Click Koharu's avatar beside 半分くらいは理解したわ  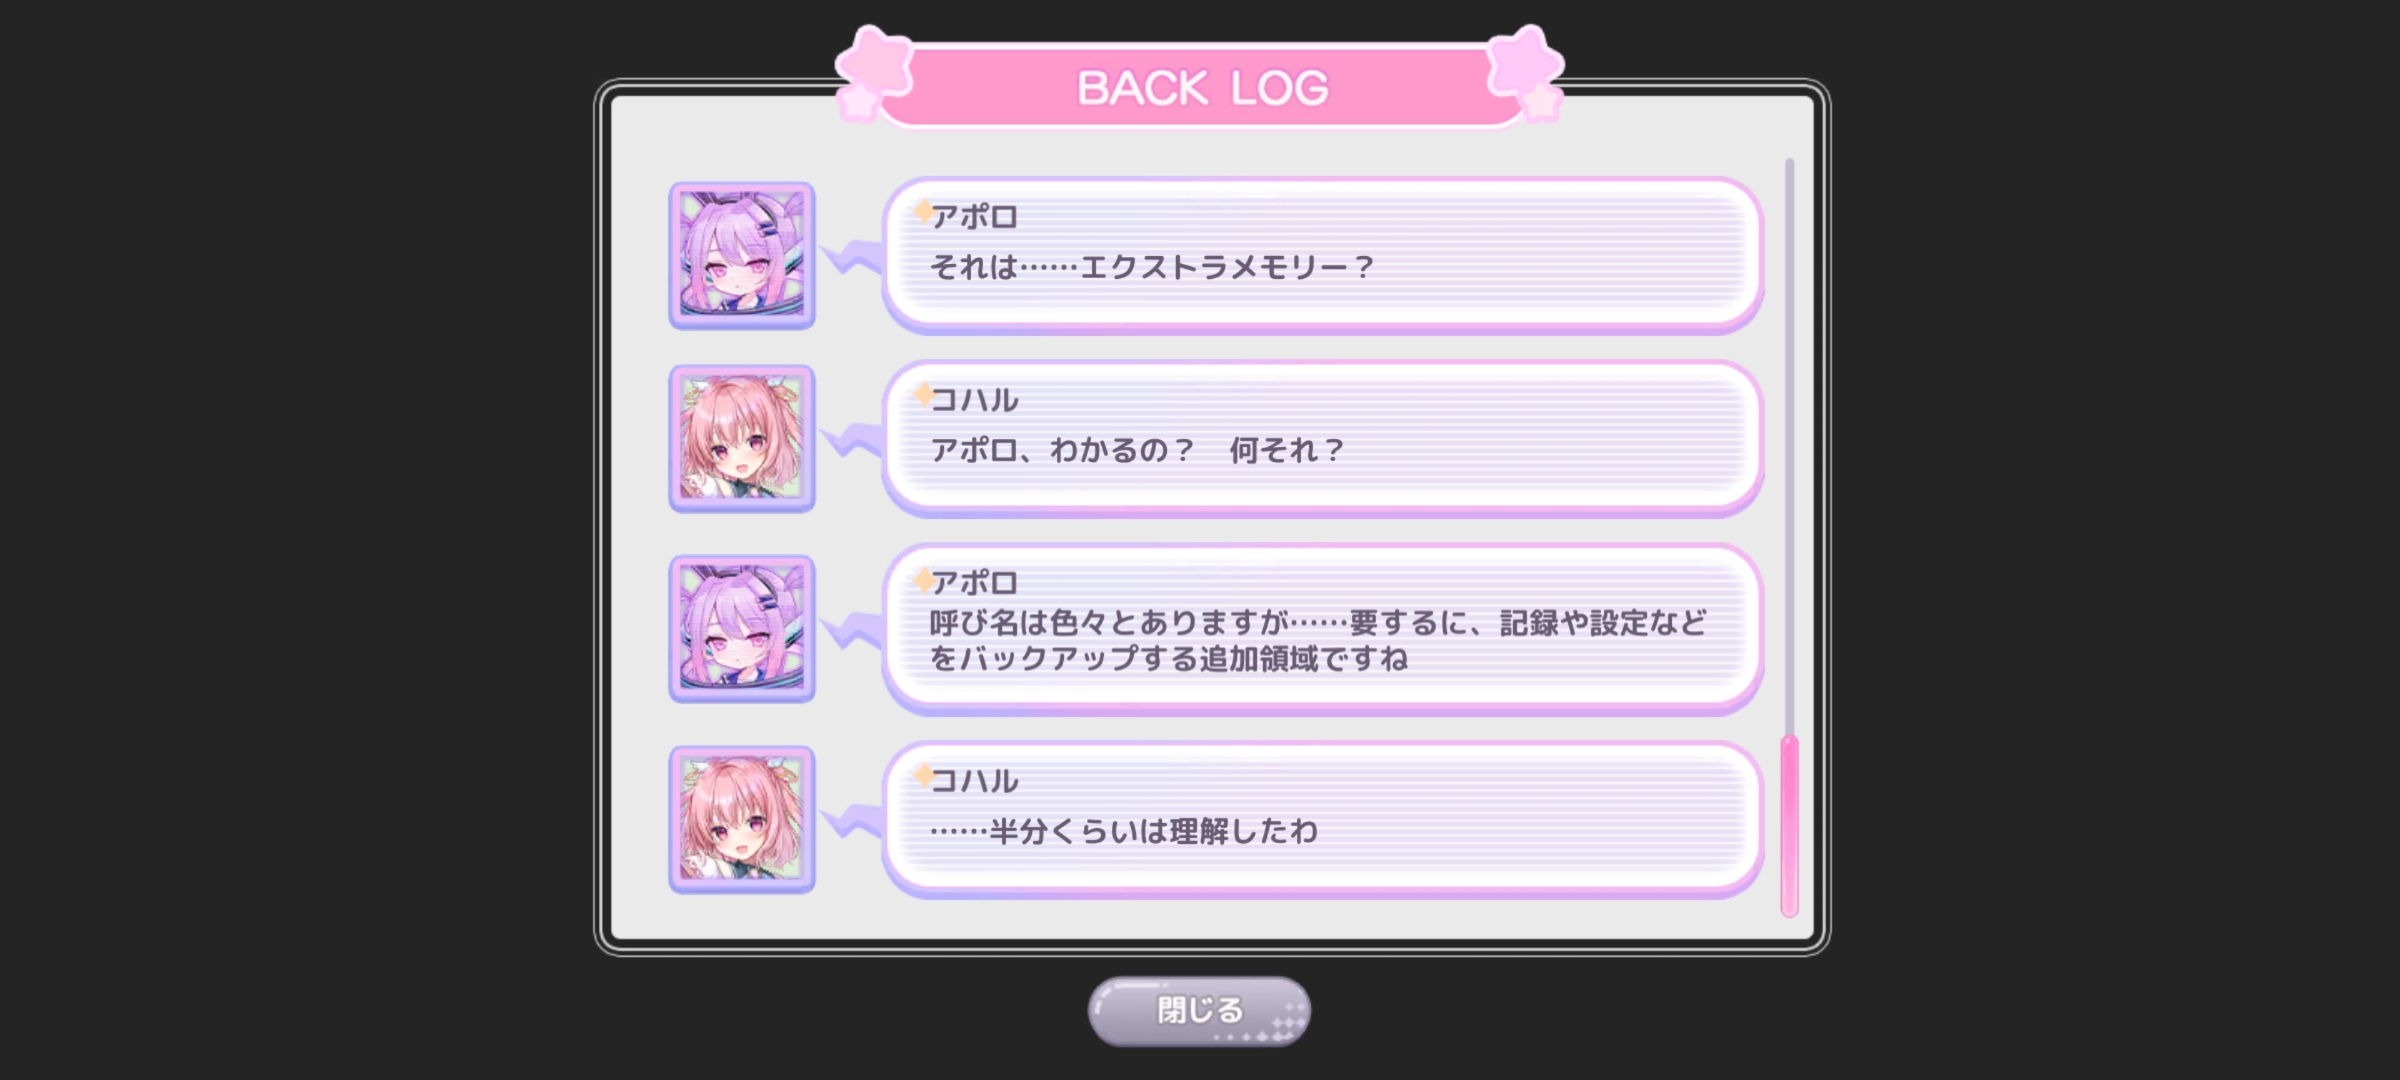[x=742, y=820]
